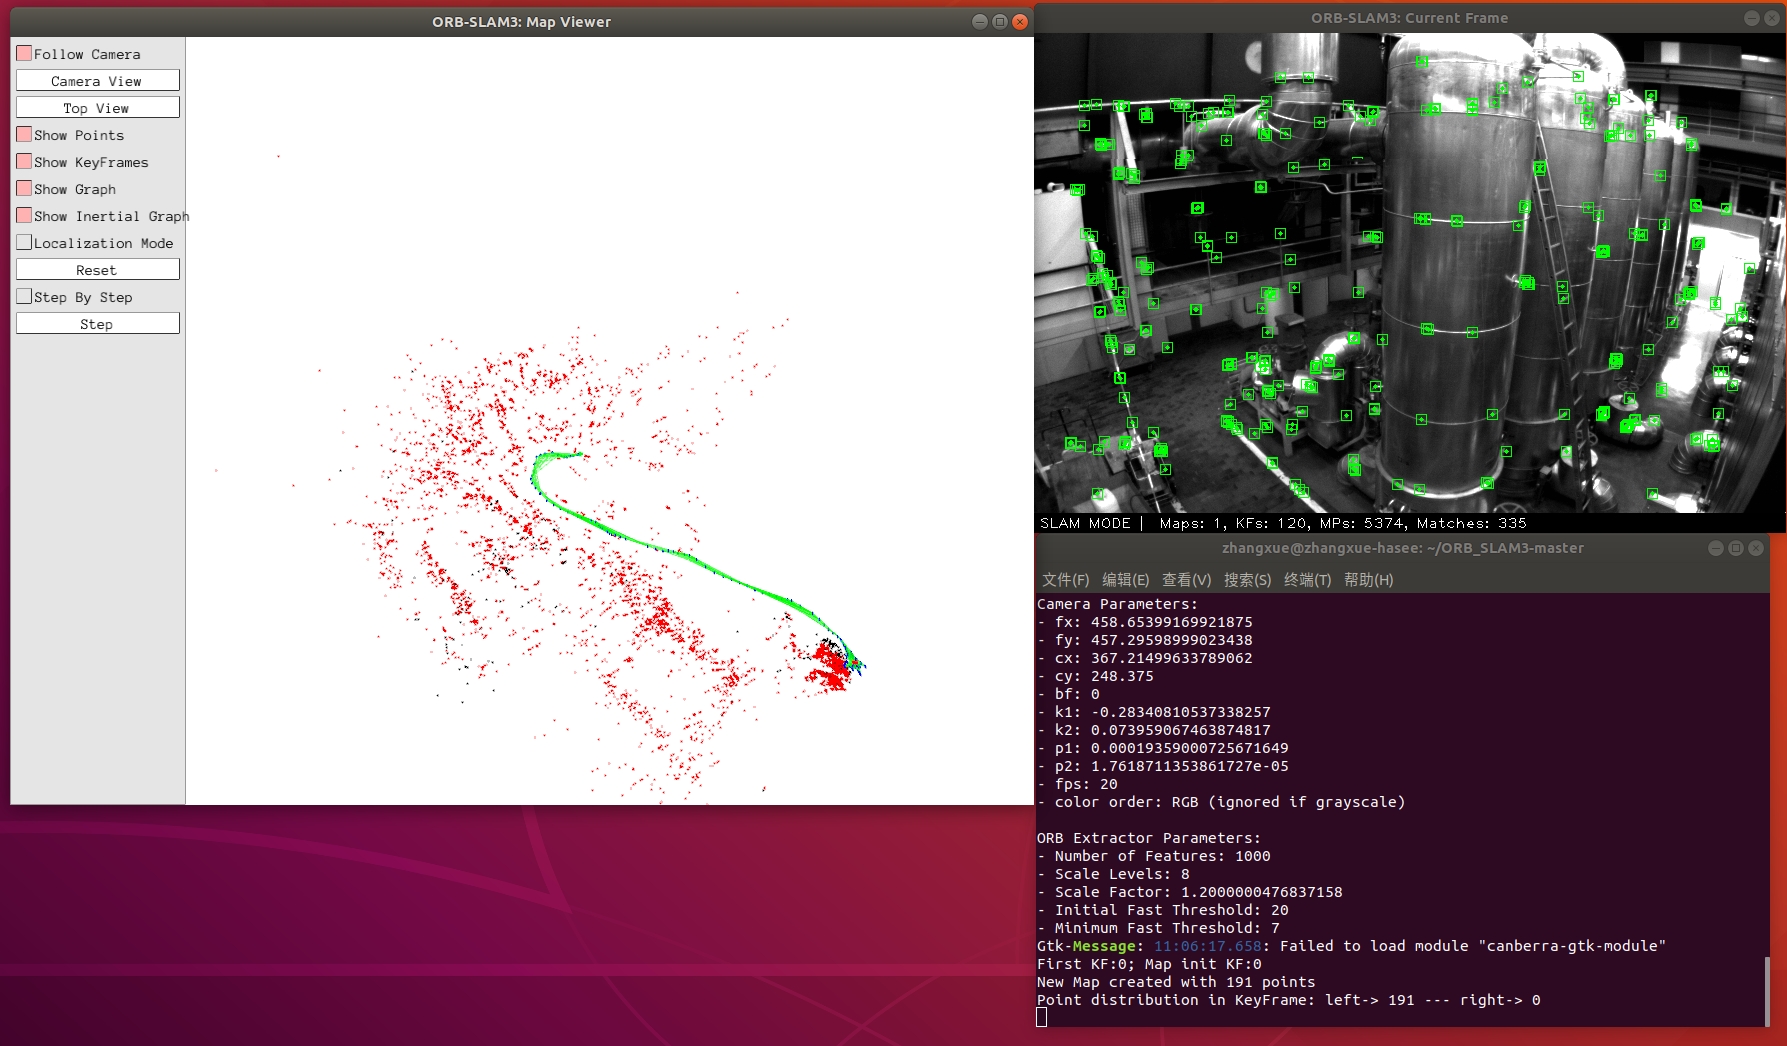
Task: Enable Localization Mode checkbox
Action: click(24, 242)
